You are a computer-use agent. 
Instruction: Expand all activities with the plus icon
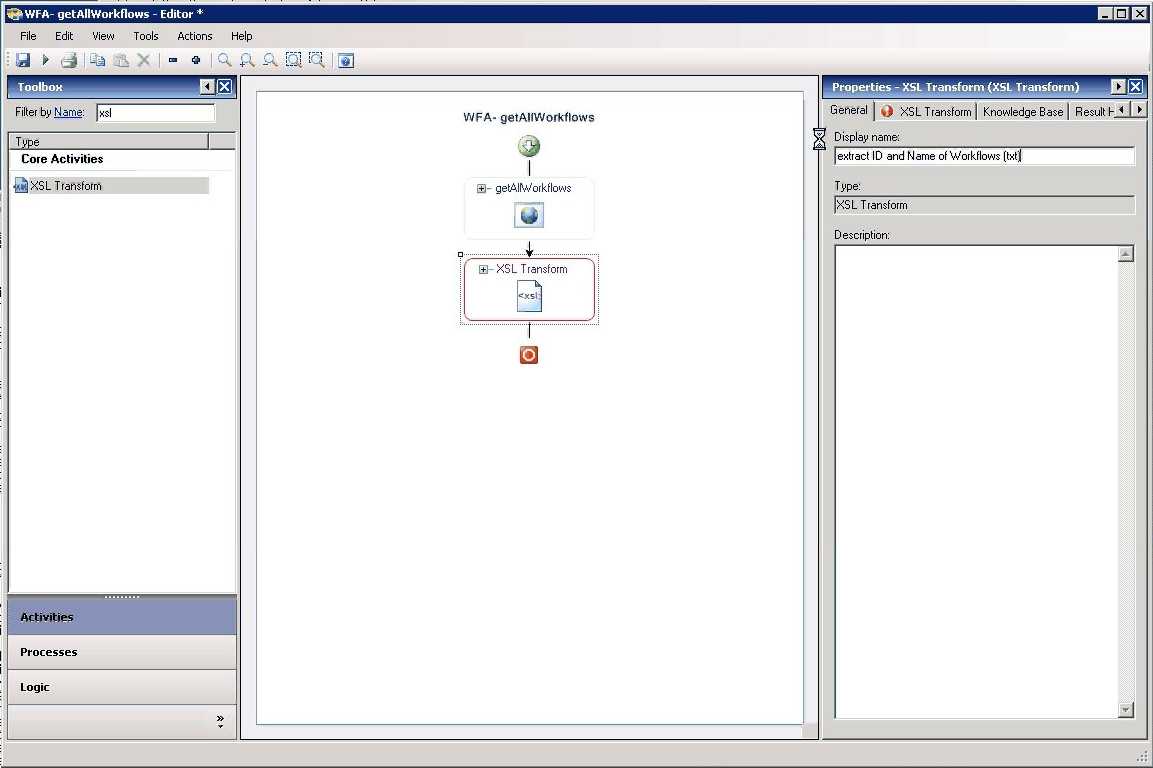[196, 60]
